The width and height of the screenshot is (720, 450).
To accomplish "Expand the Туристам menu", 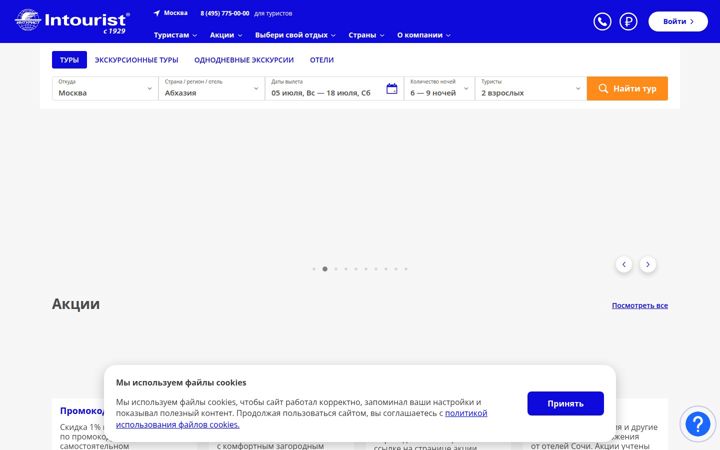I will coord(175,35).
